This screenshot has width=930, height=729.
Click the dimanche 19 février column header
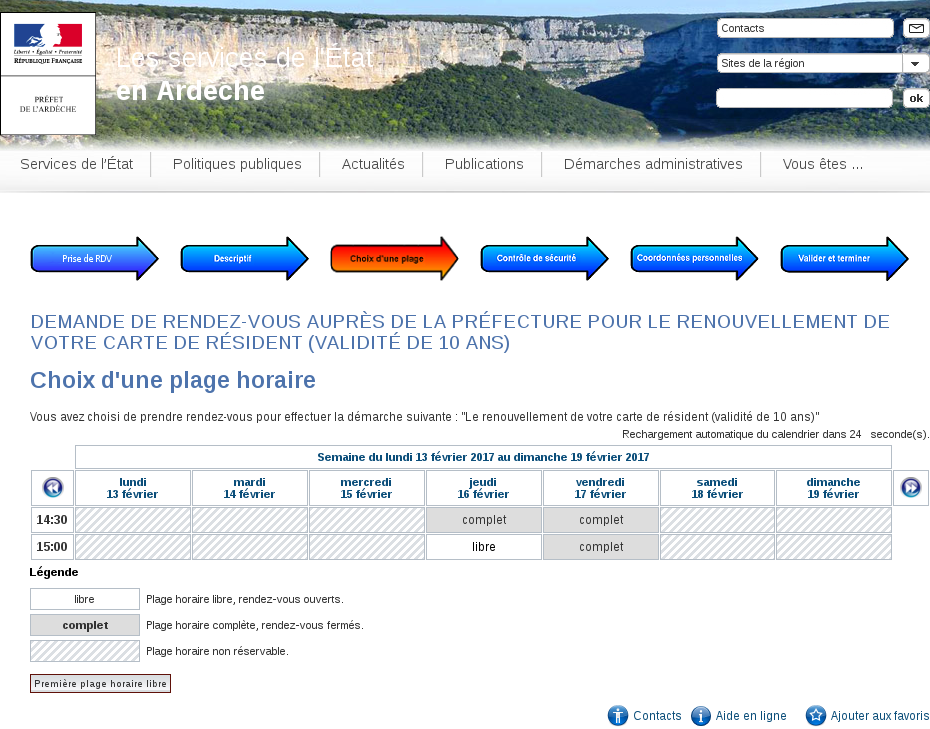click(x=833, y=488)
